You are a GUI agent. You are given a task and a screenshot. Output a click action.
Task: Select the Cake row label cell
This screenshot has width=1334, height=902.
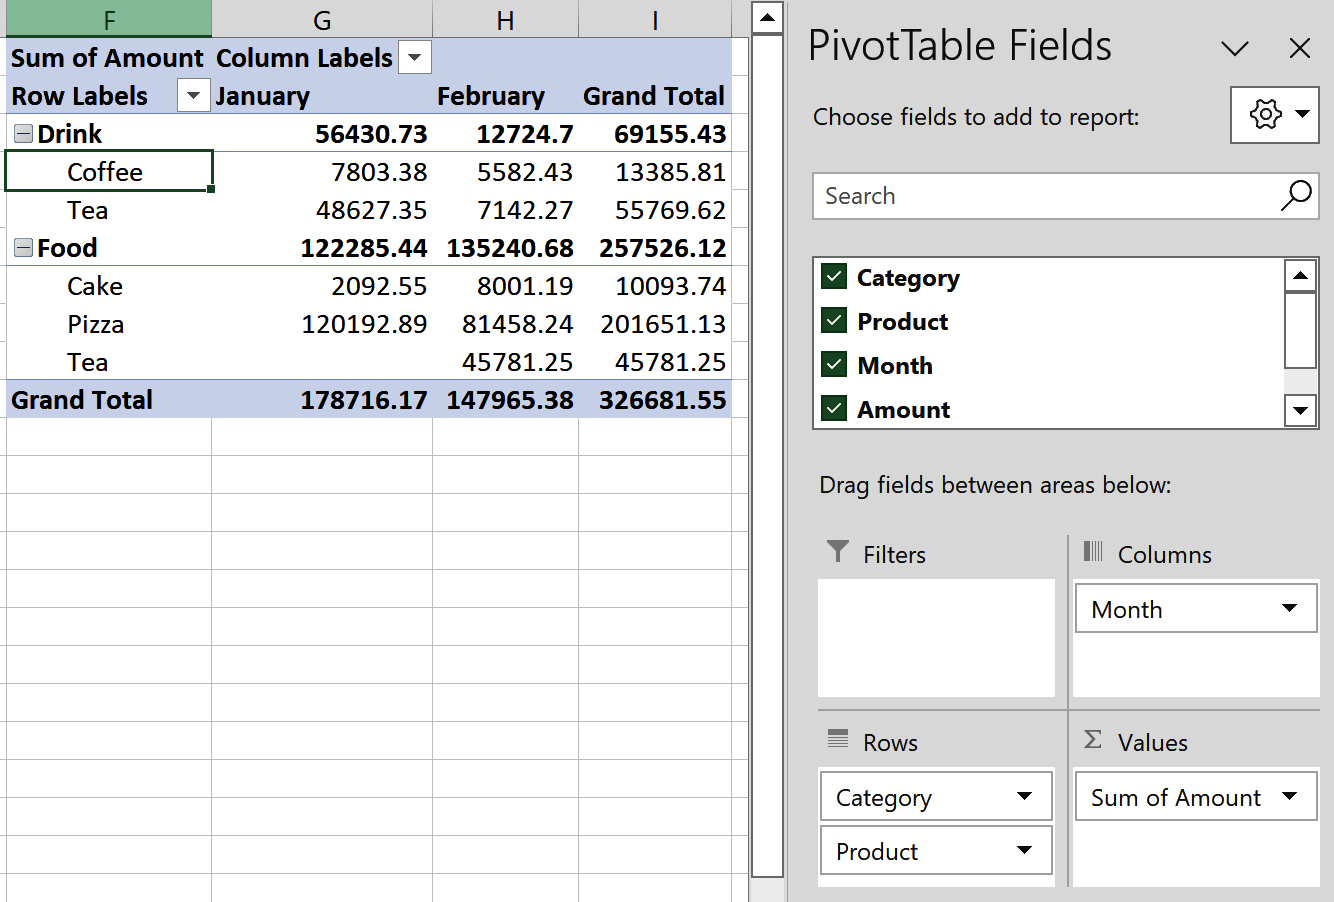pyautogui.click(x=109, y=286)
